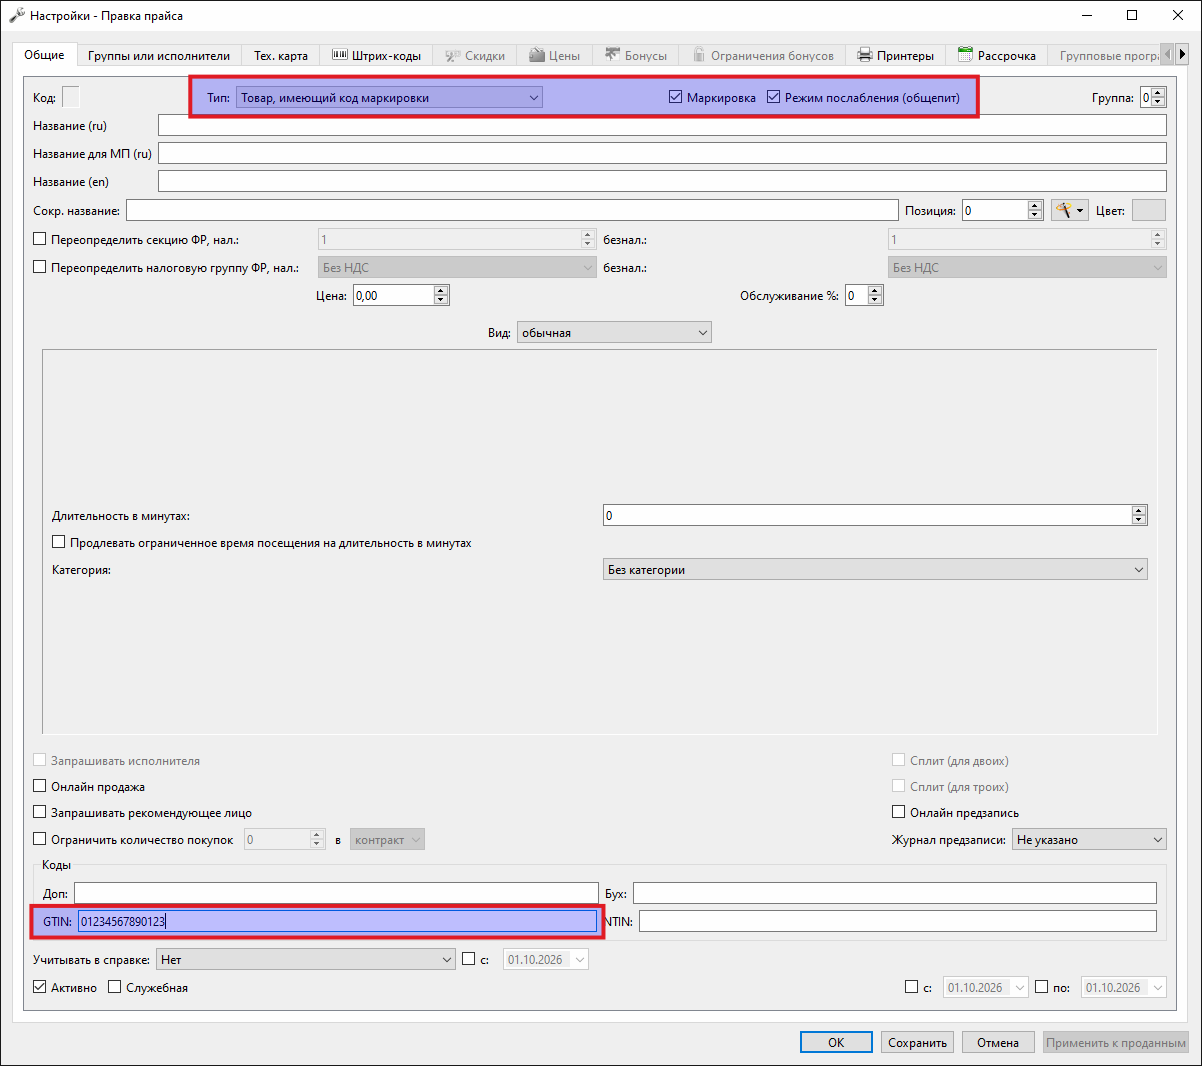The width and height of the screenshot is (1202, 1066).
Task: Click the magic wand position tool icon
Action: point(1069,211)
